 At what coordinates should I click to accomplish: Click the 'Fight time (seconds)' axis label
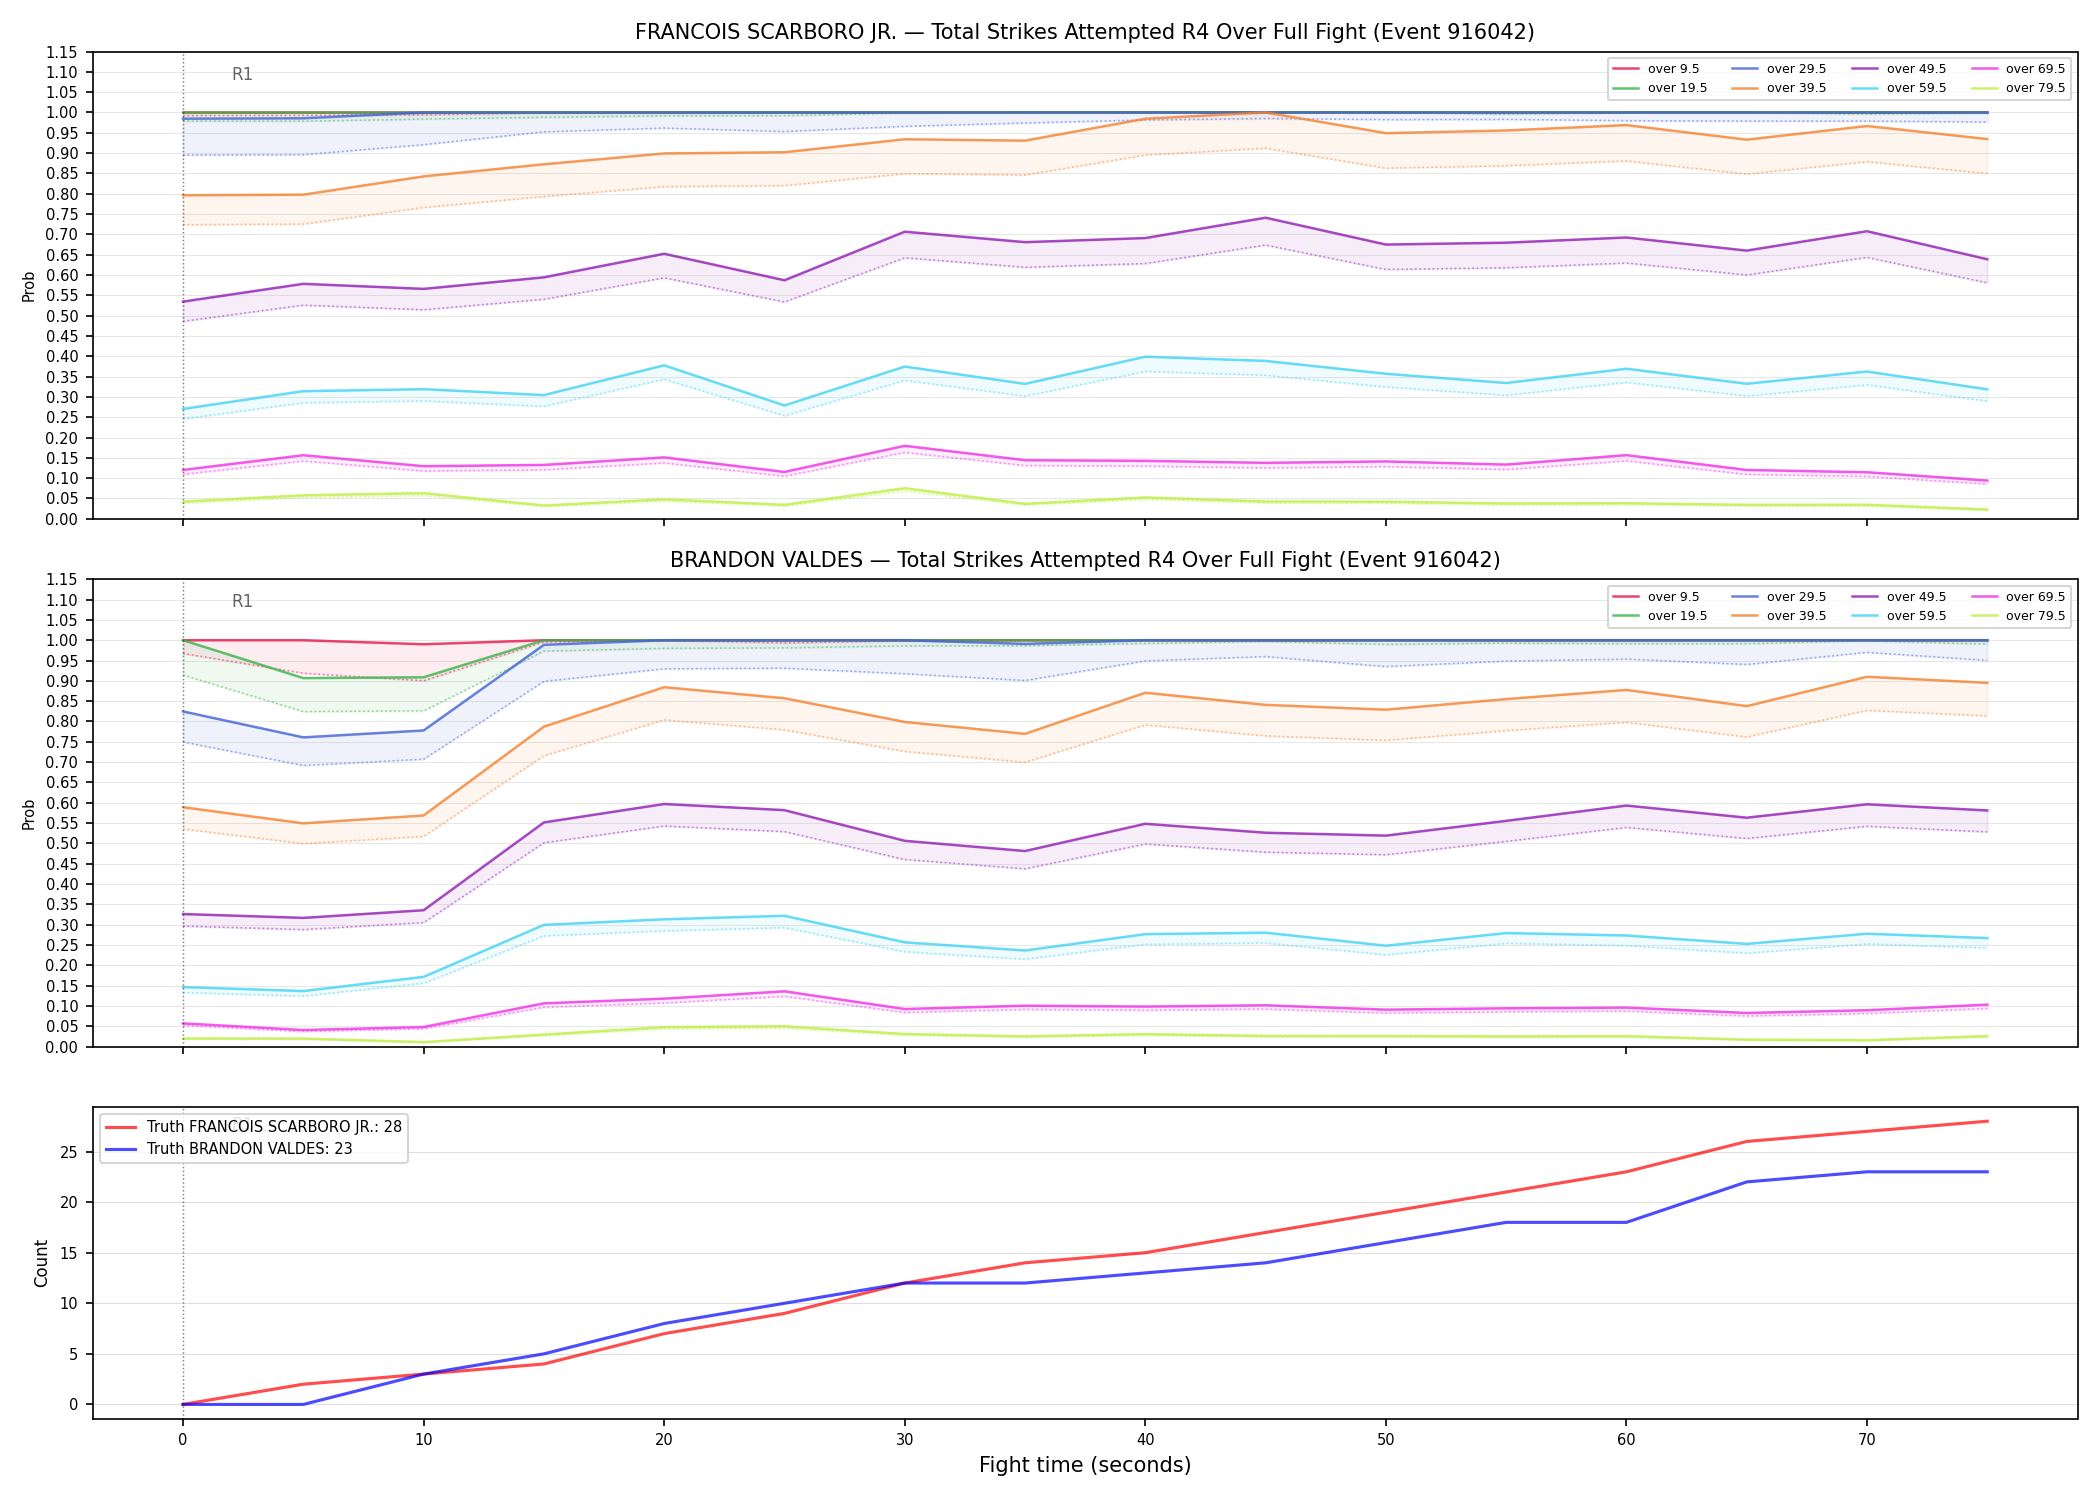pyautogui.click(x=1085, y=1465)
